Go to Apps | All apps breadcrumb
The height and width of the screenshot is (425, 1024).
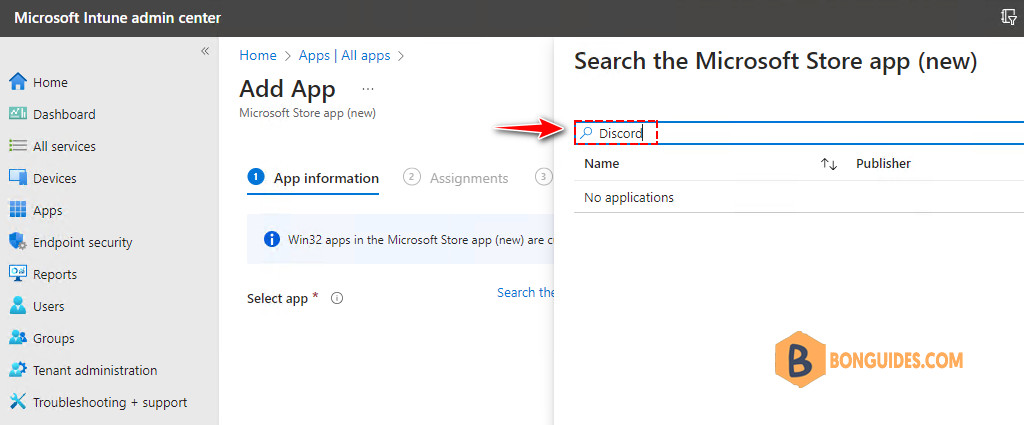tap(345, 55)
